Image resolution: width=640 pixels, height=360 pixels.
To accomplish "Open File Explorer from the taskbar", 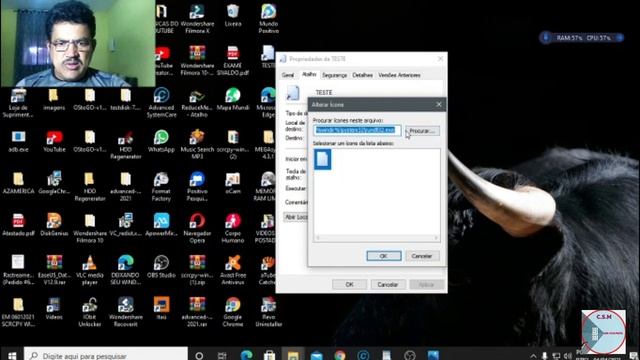I will 293,356.
